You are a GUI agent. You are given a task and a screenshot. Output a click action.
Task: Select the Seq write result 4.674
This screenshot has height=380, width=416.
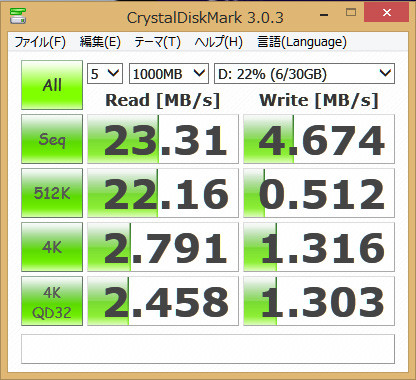[x=319, y=139]
